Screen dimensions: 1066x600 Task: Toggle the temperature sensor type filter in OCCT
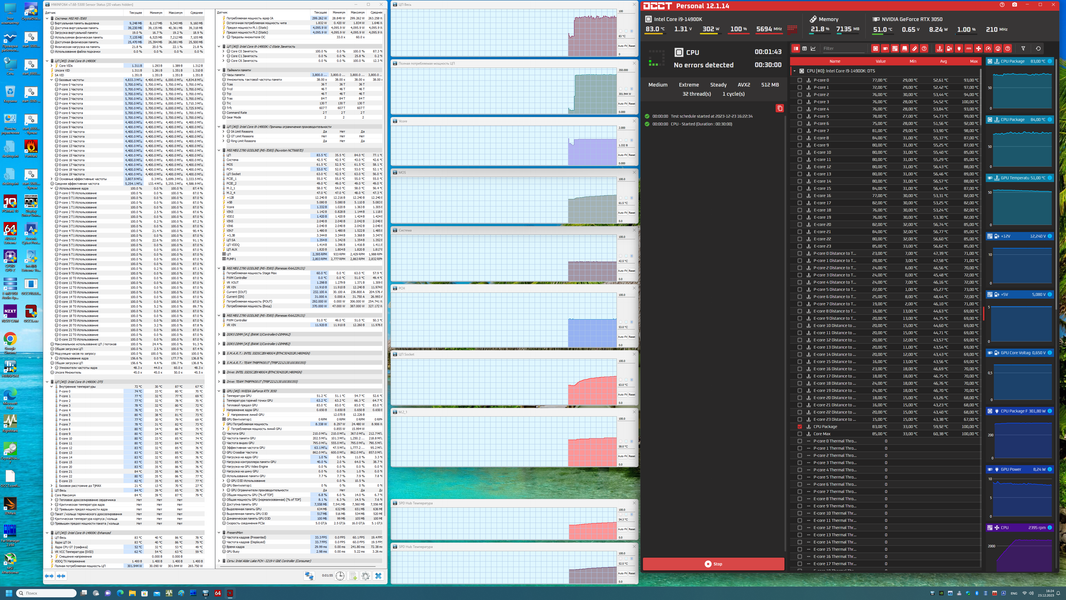(940, 48)
